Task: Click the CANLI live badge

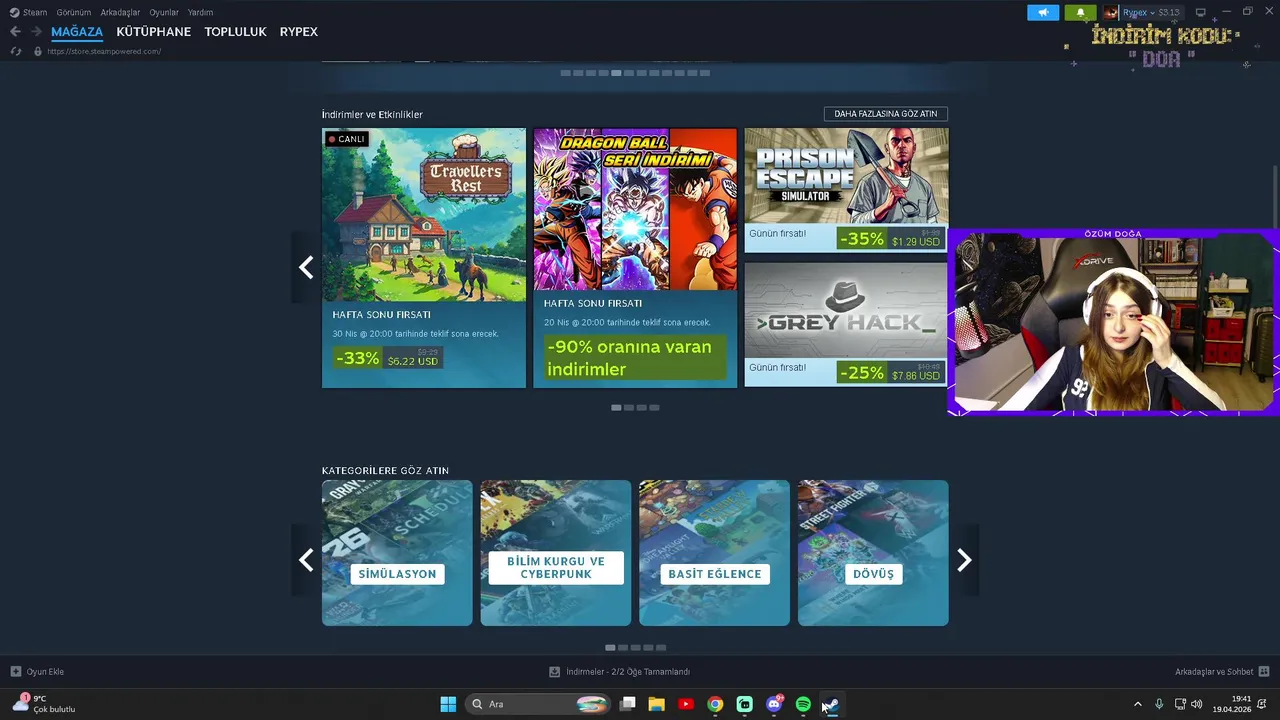Action: pyautogui.click(x=347, y=139)
